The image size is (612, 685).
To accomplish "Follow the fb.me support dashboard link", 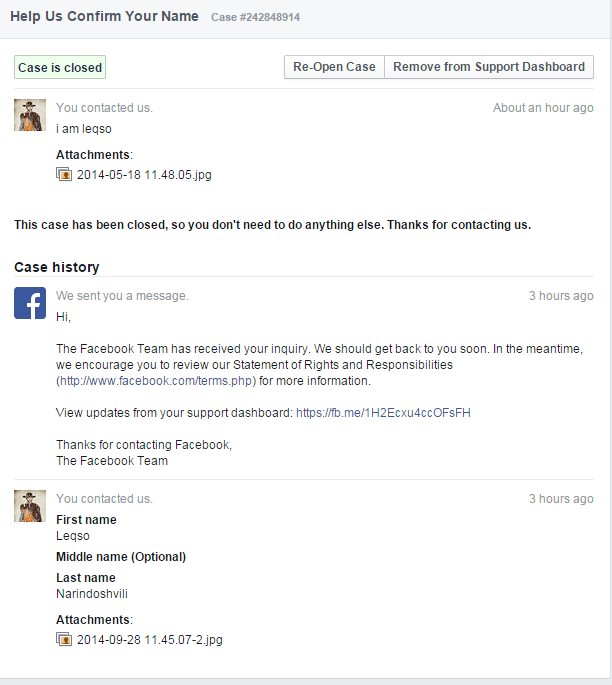I will [383, 413].
